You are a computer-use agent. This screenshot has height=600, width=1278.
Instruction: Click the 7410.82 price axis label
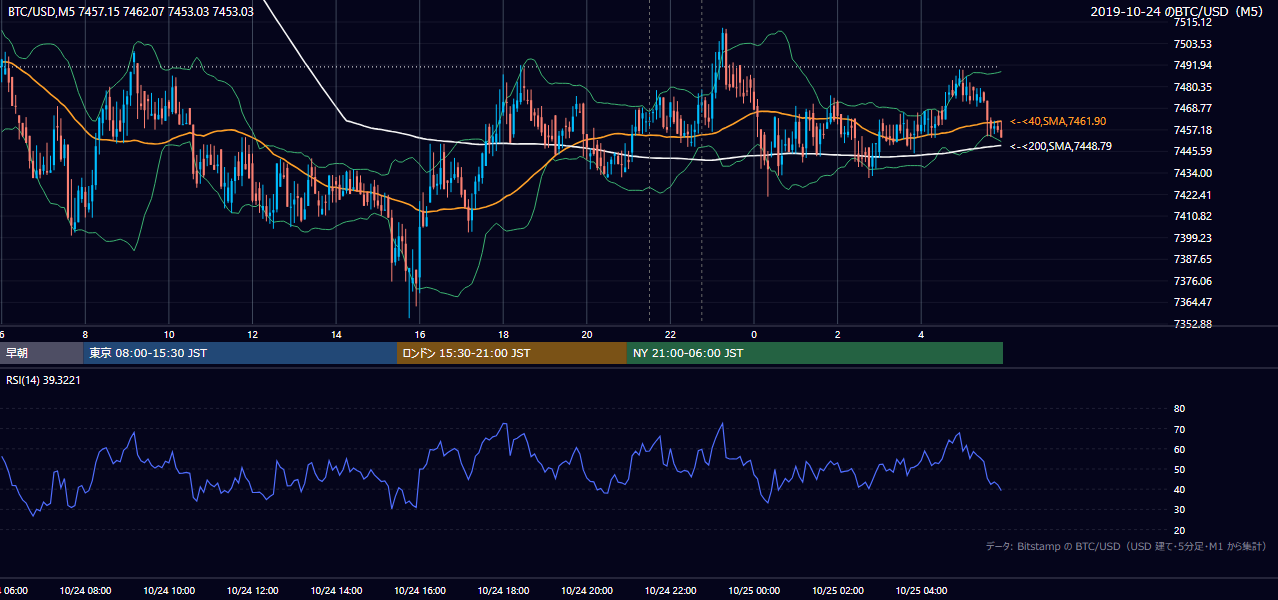click(1193, 216)
